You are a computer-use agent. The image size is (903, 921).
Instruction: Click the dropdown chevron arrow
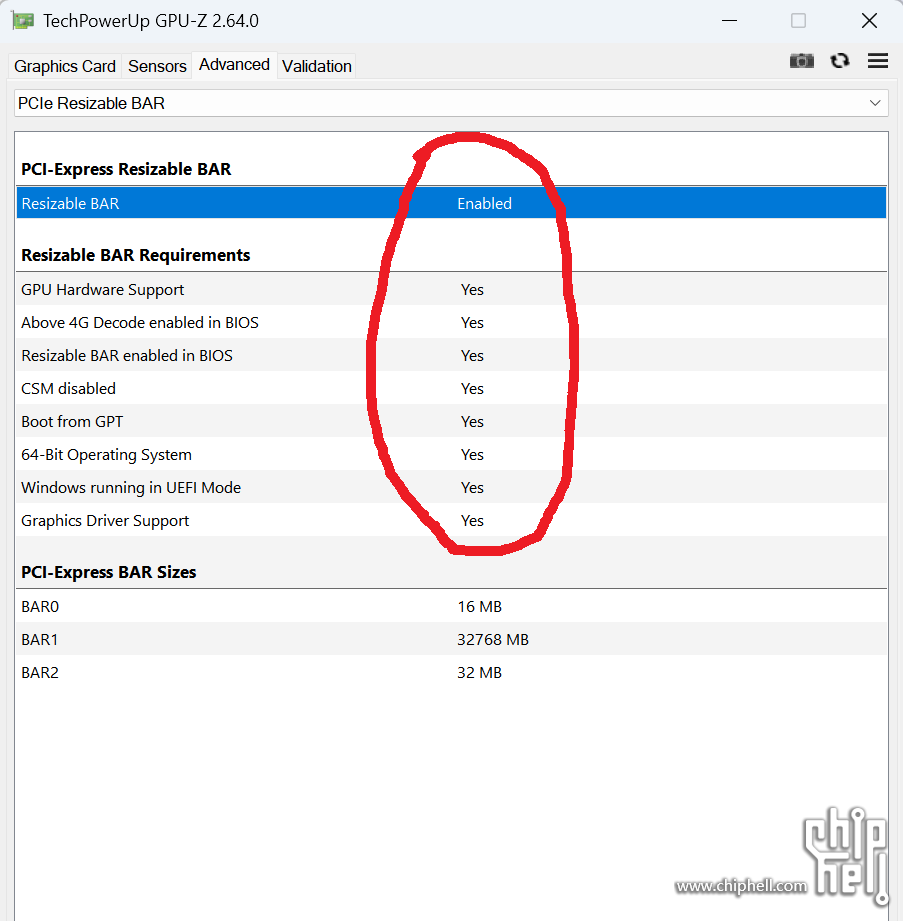(875, 103)
